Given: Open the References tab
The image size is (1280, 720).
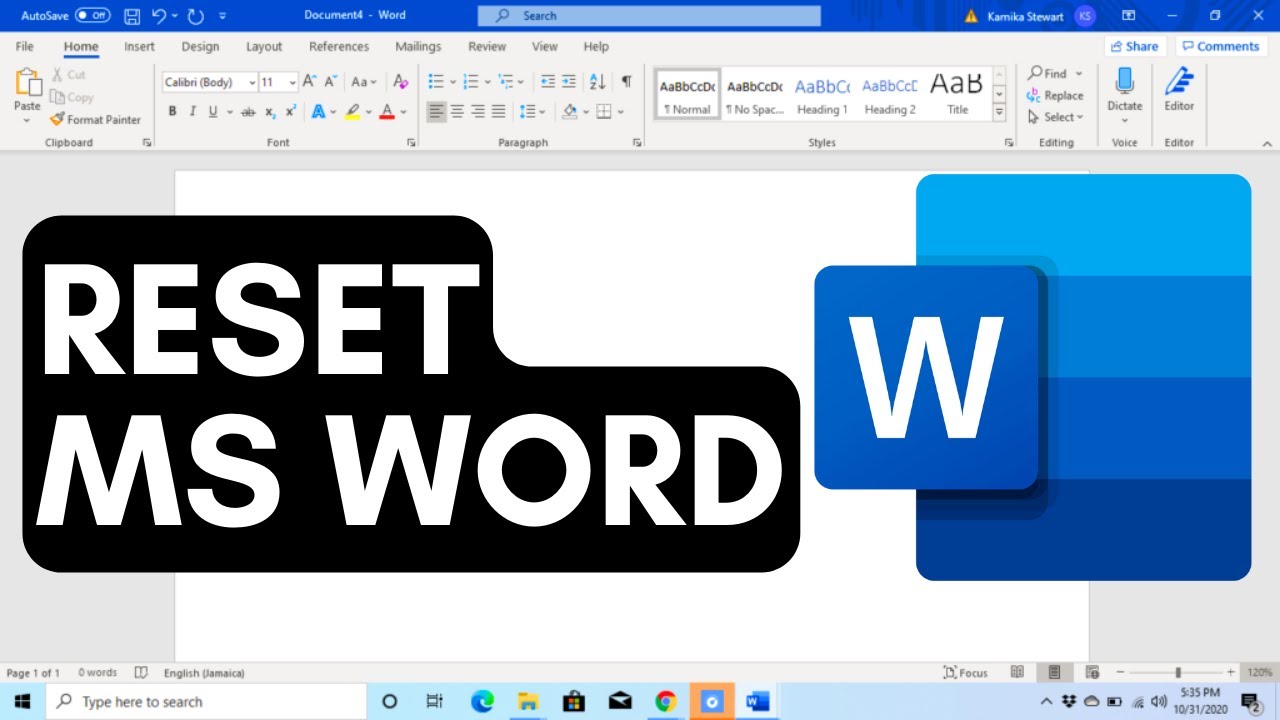Looking at the screenshot, I should pyautogui.click(x=339, y=46).
